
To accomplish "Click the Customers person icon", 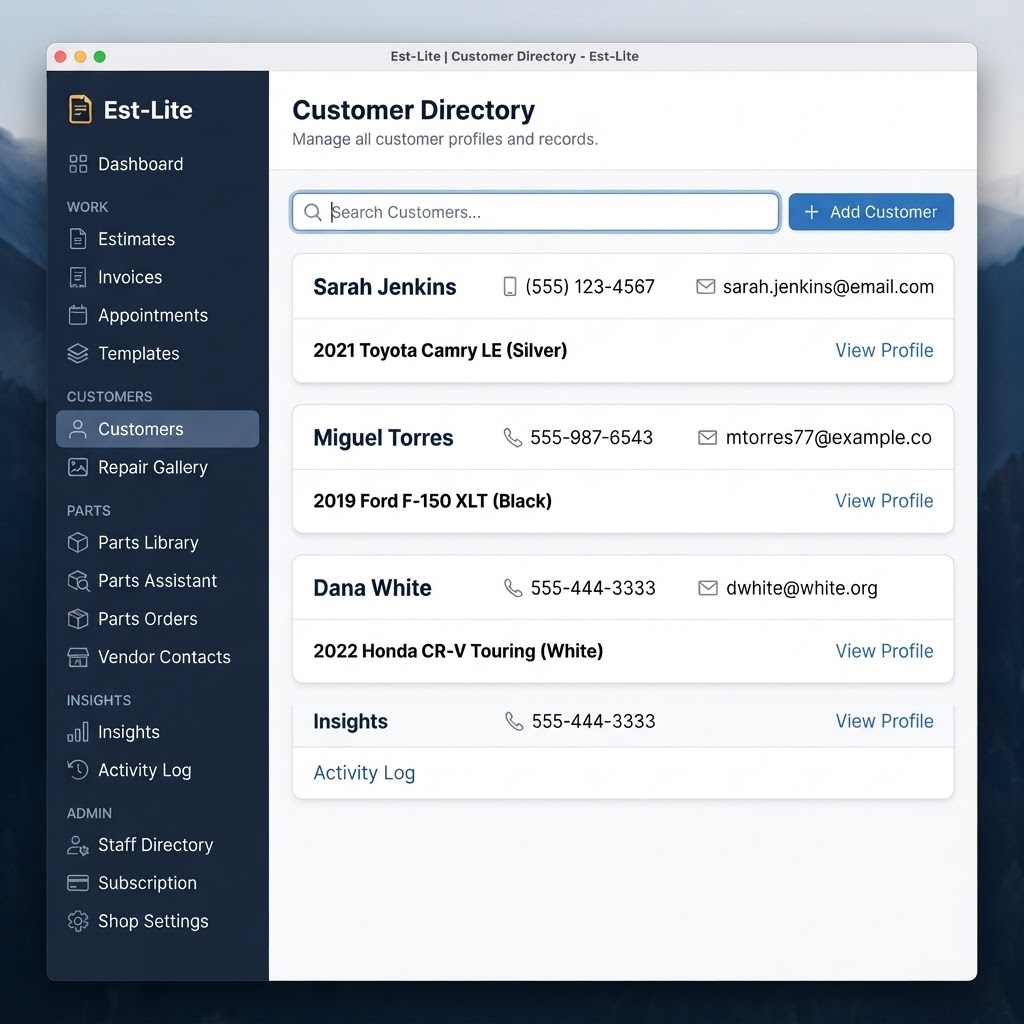I will (x=78, y=429).
